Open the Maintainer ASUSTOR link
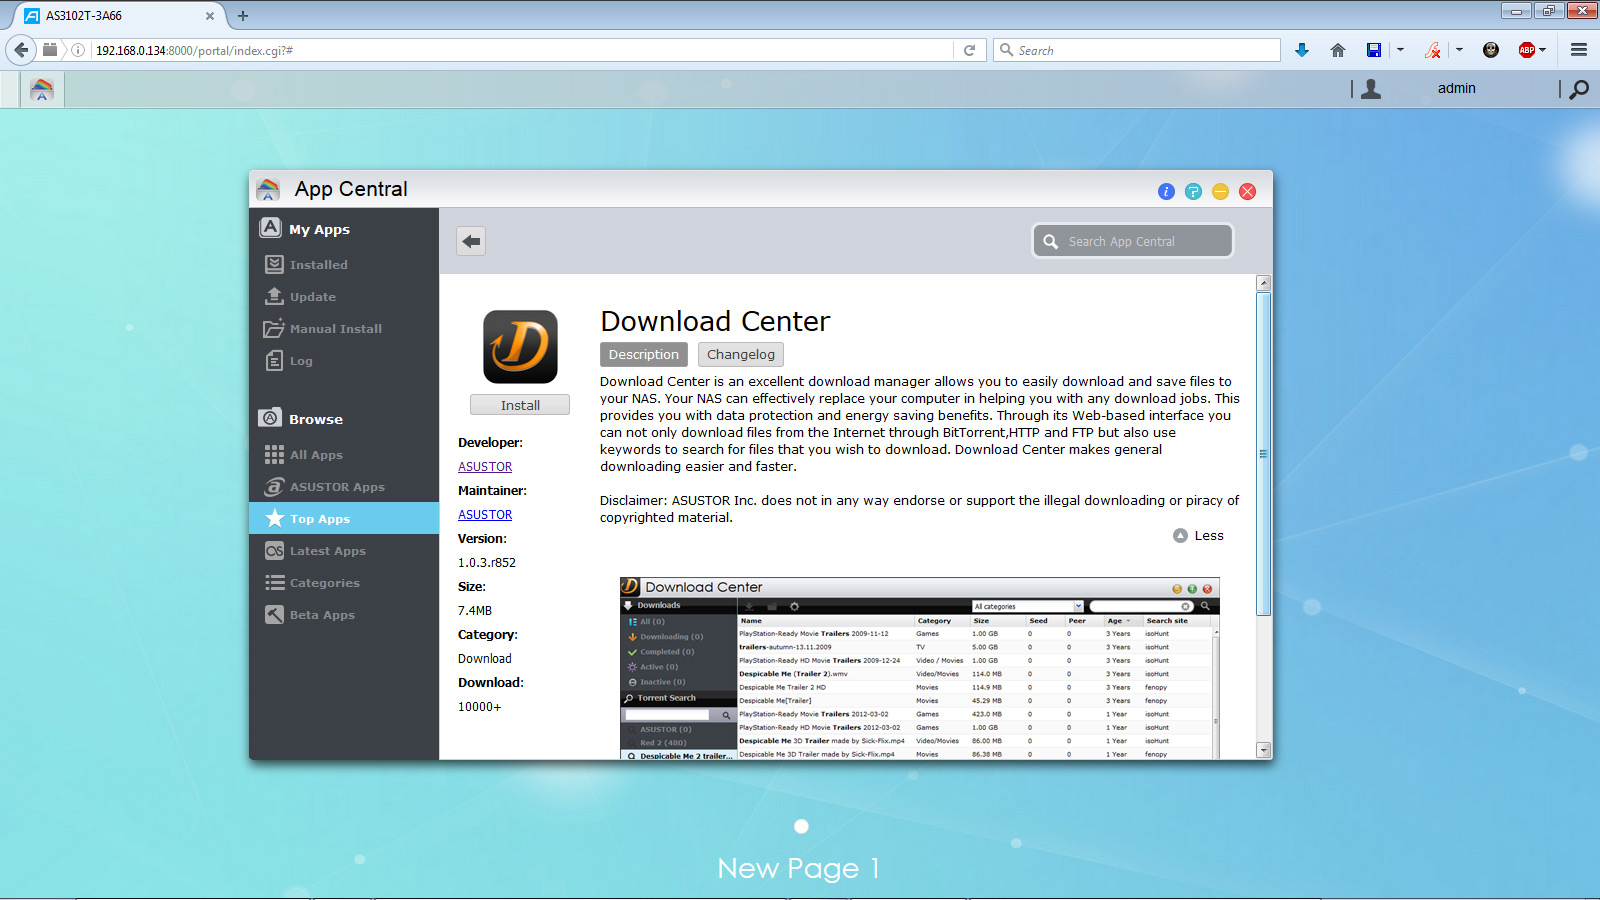Viewport: 1600px width, 900px height. pyautogui.click(x=485, y=515)
